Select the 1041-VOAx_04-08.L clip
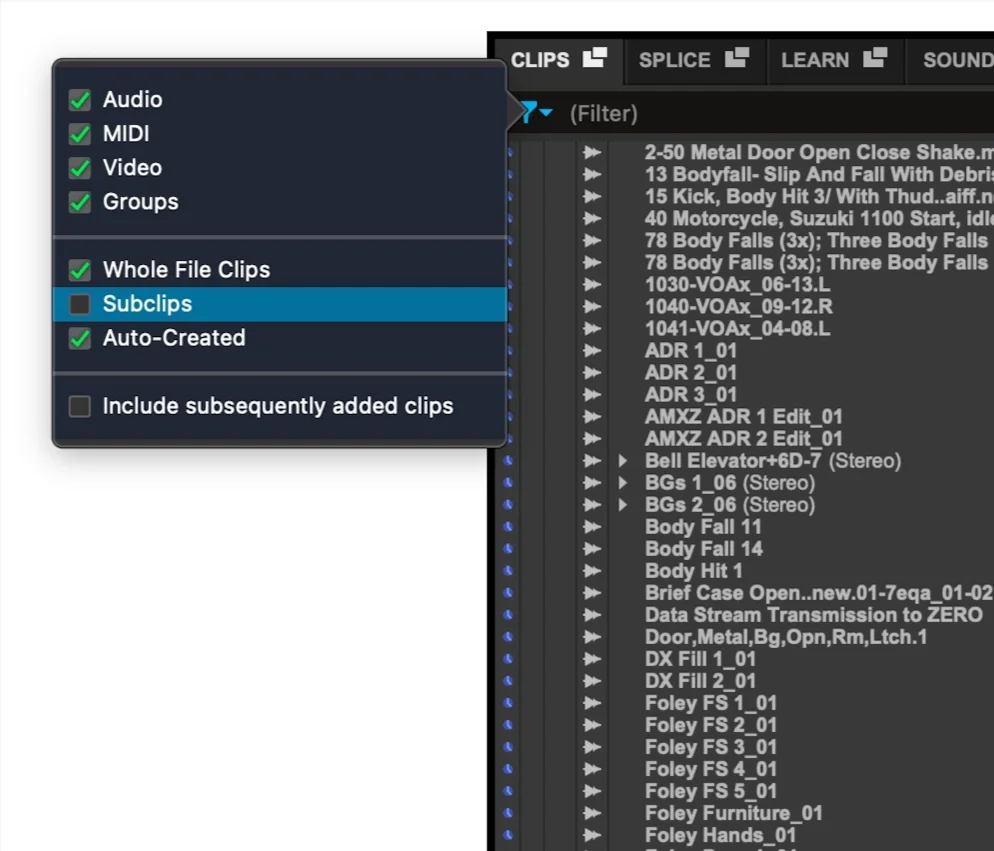Screen dimensions: 994x851 click(x=737, y=328)
